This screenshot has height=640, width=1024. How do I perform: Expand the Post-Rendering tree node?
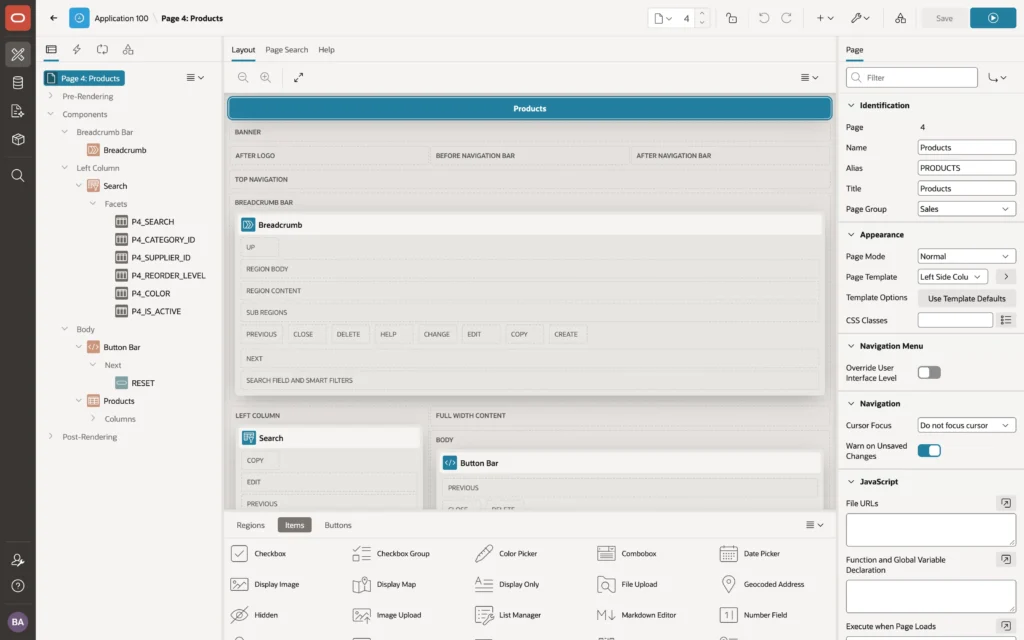coord(50,436)
